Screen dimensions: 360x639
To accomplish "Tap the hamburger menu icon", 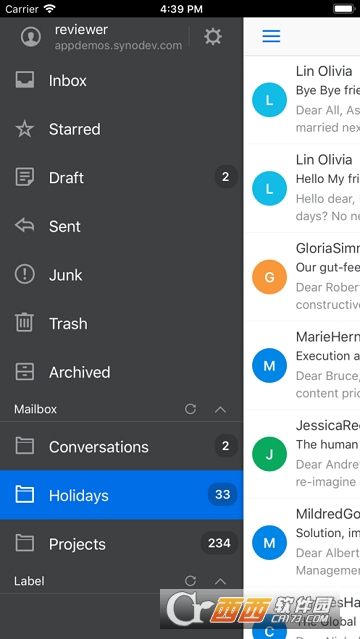I will click(271, 36).
